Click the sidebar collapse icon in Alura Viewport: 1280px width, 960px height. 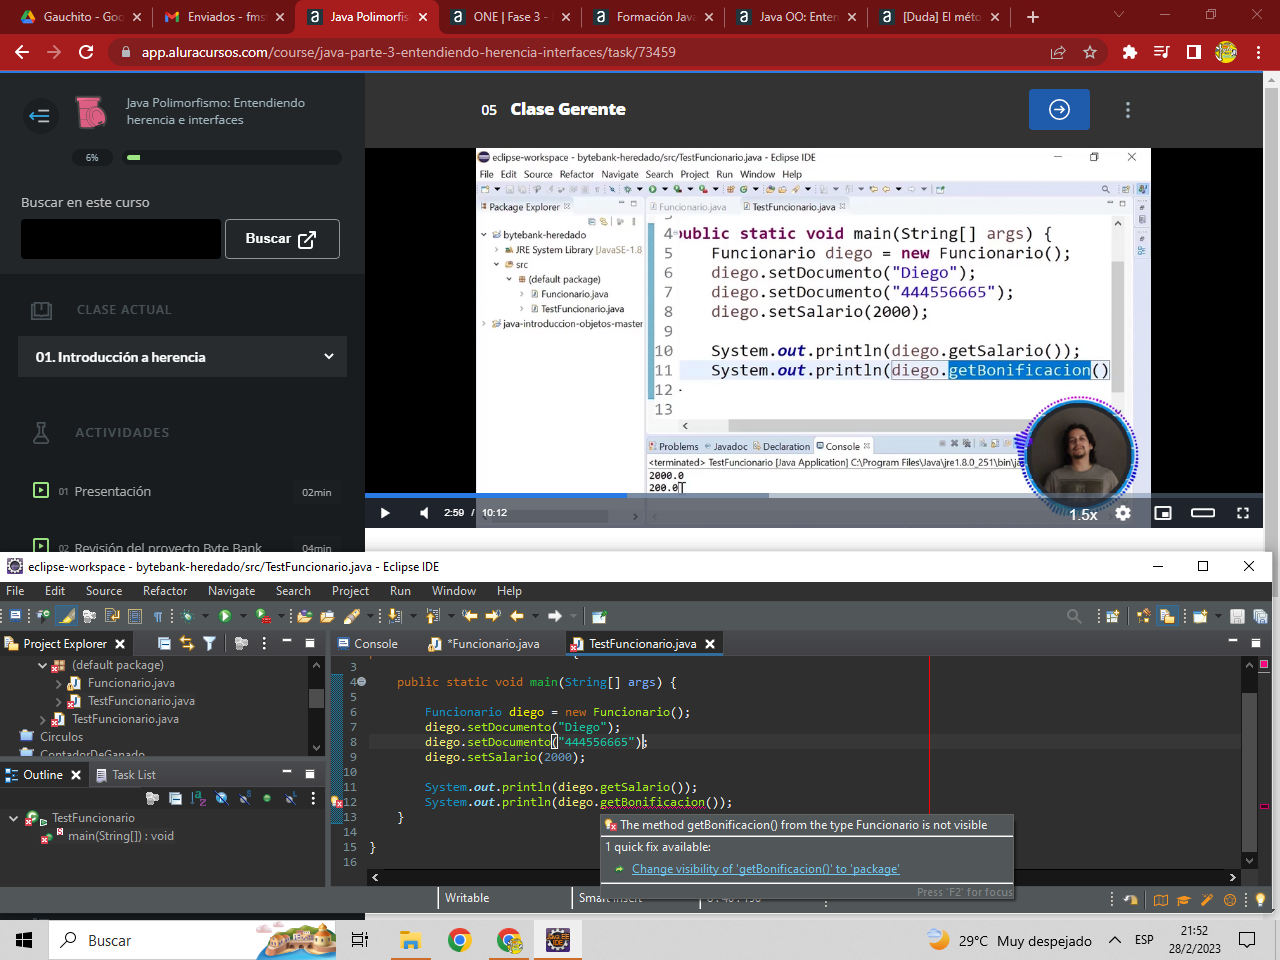[40, 117]
